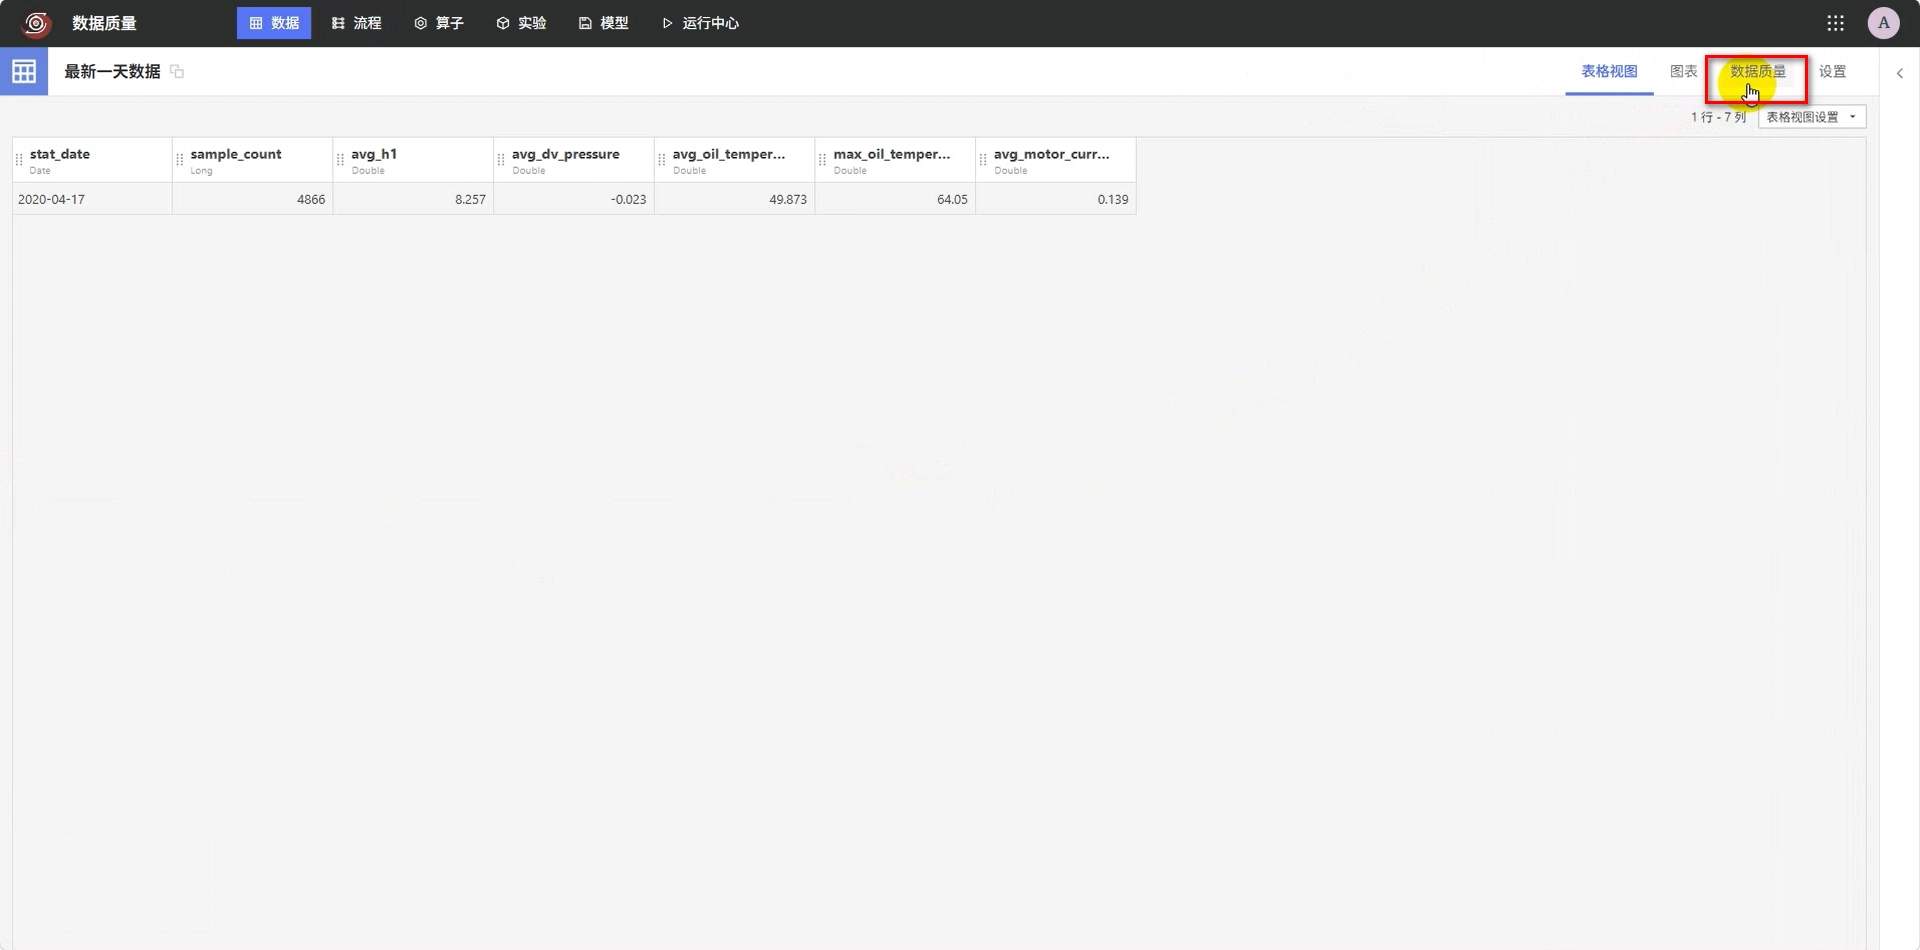Click the copy icon next to 最新一天数据
The width and height of the screenshot is (1920, 950).
click(x=177, y=71)
